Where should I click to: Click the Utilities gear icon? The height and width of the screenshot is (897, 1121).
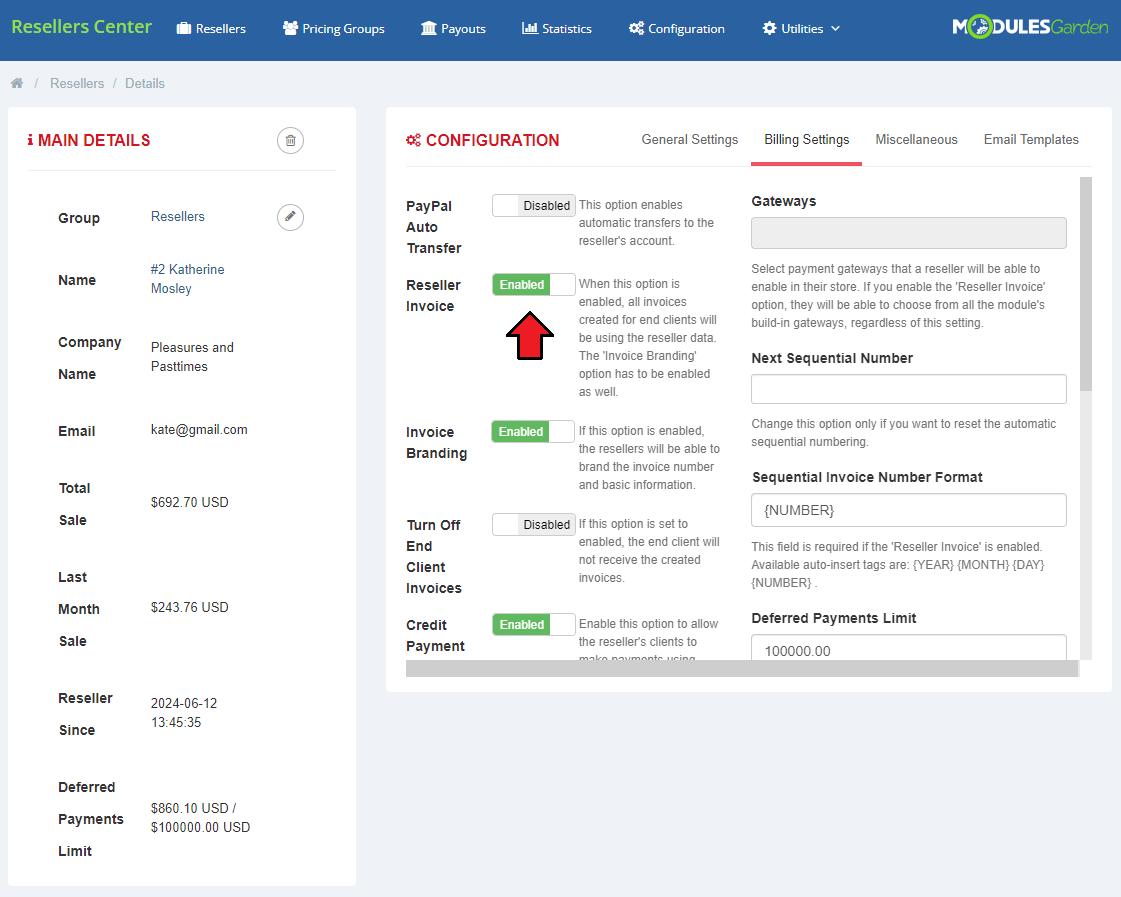pyautogui.click(x=769, y=29)
